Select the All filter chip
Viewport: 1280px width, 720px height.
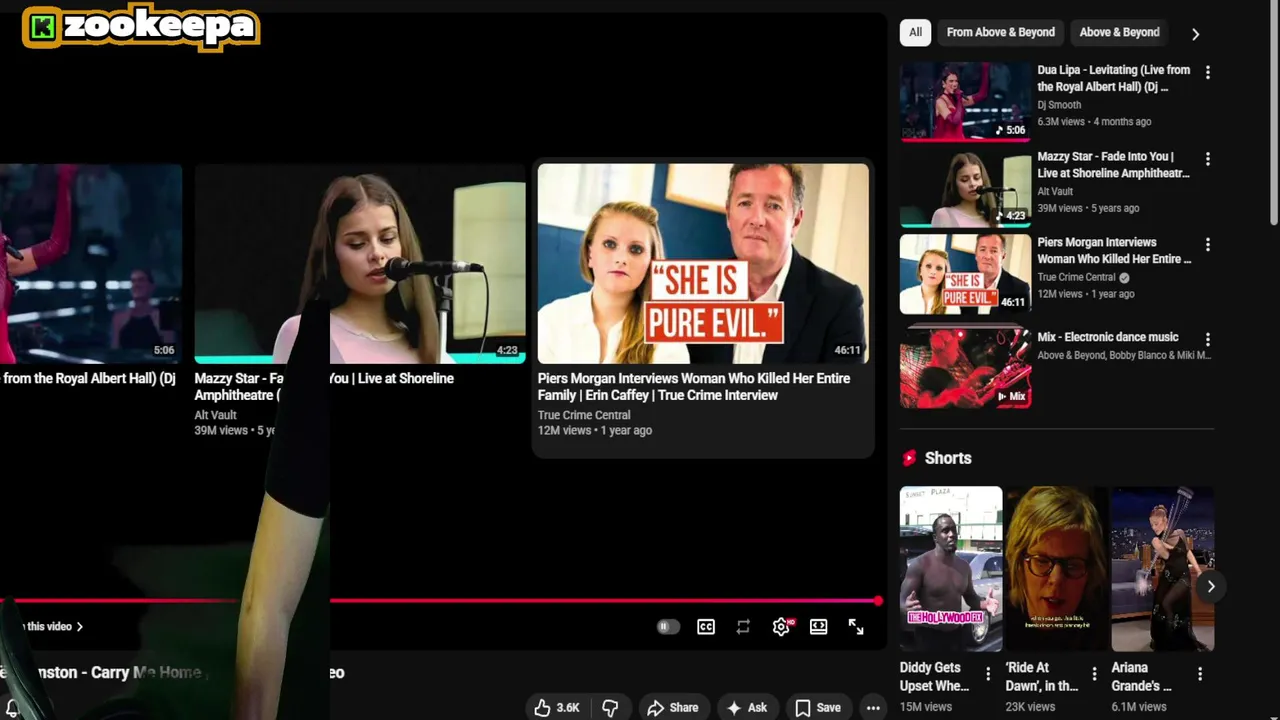click(x=915, y=32)
